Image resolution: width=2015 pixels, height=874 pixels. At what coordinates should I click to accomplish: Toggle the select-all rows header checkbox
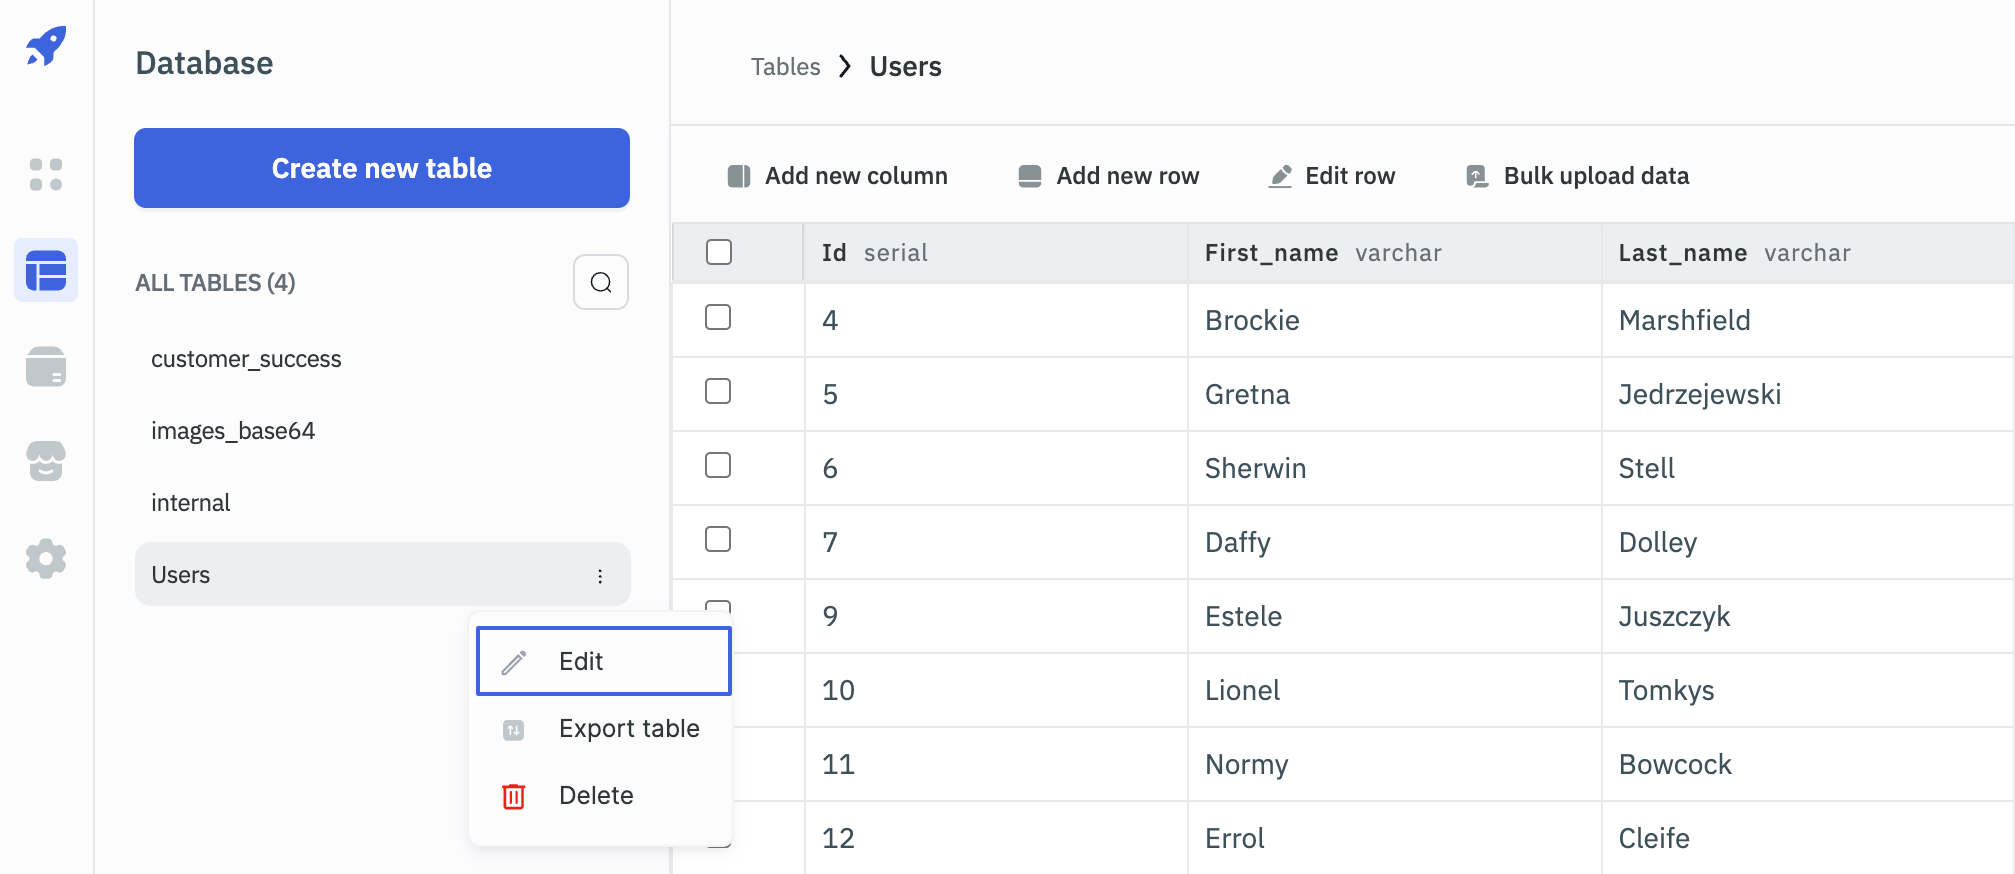718,252
